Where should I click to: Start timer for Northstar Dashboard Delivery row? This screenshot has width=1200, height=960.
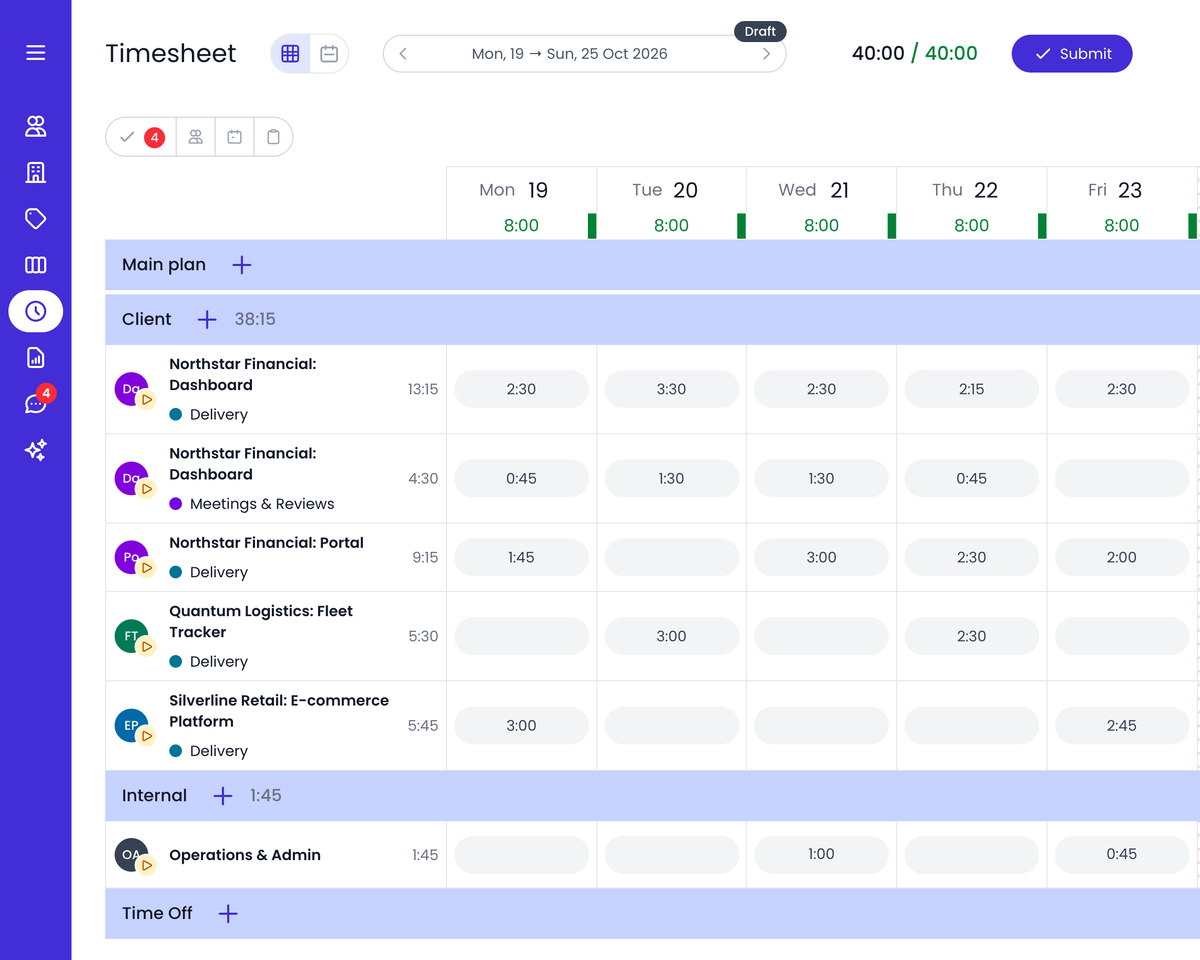[146, 399]
